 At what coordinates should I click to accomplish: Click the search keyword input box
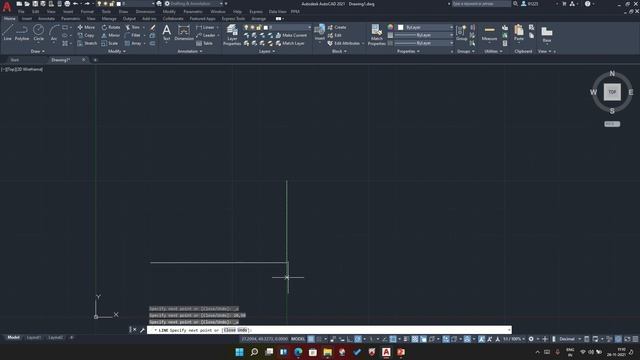point(481,4)
